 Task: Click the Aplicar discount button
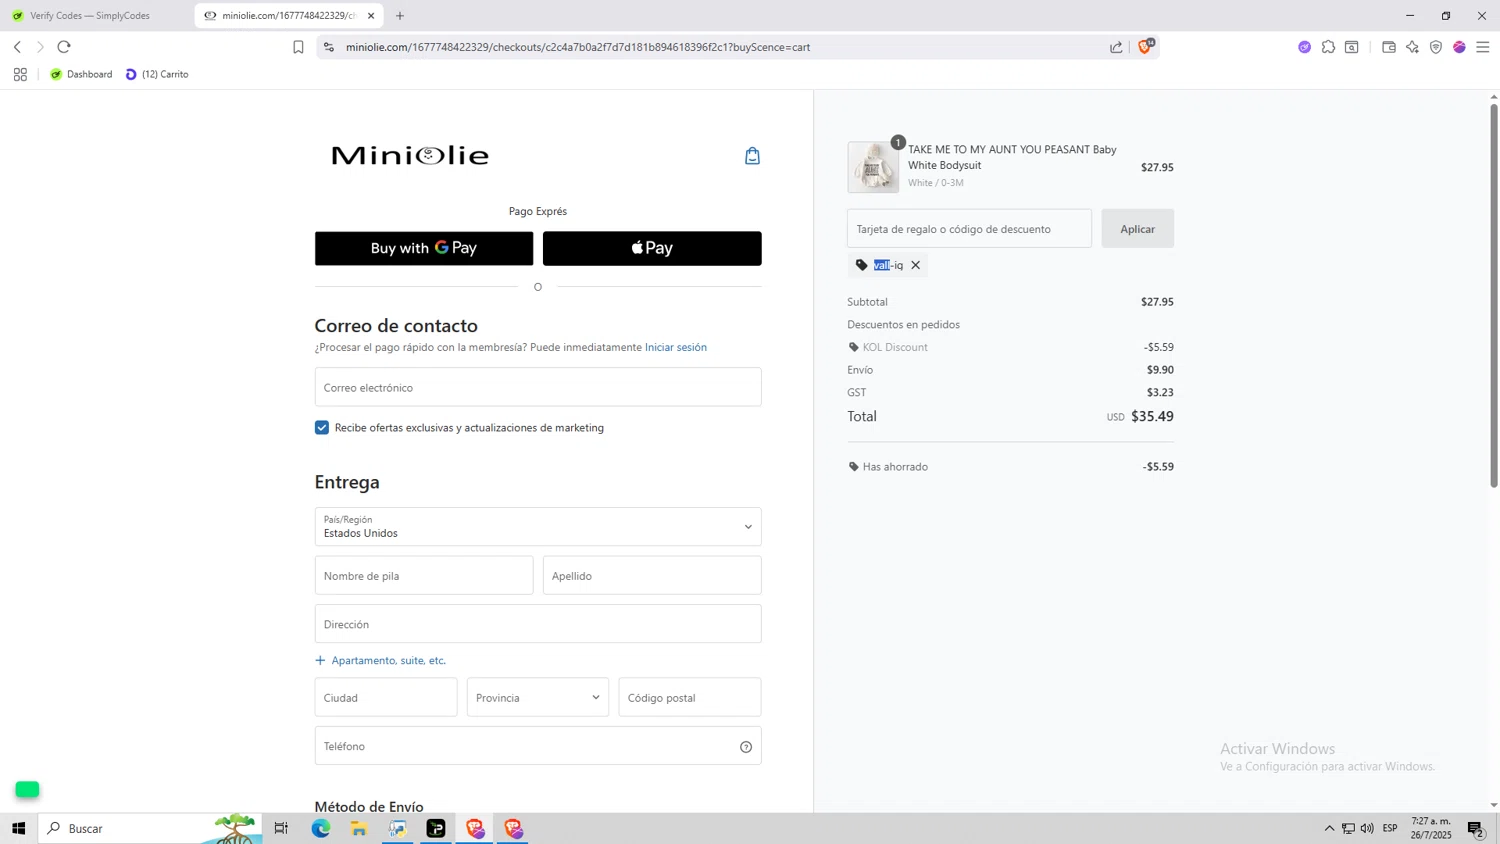[1138, 229]
